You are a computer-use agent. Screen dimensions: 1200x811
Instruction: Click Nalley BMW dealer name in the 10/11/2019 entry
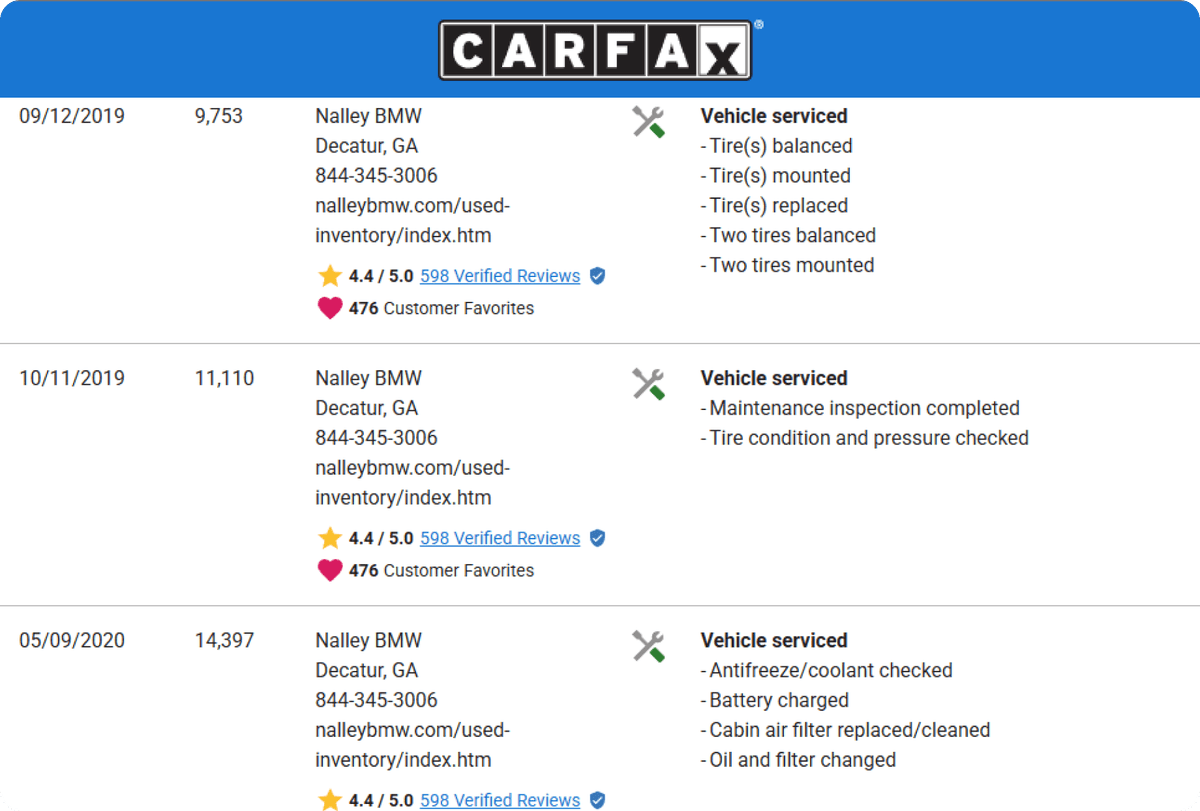pyautogui.click(x=369, y=378)
